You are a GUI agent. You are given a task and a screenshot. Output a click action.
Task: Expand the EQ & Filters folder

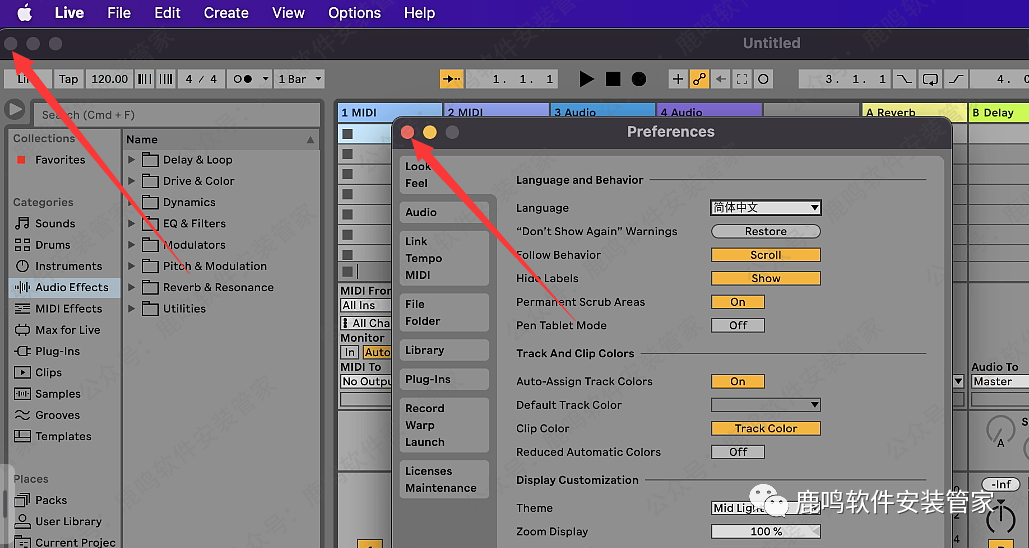131,223
